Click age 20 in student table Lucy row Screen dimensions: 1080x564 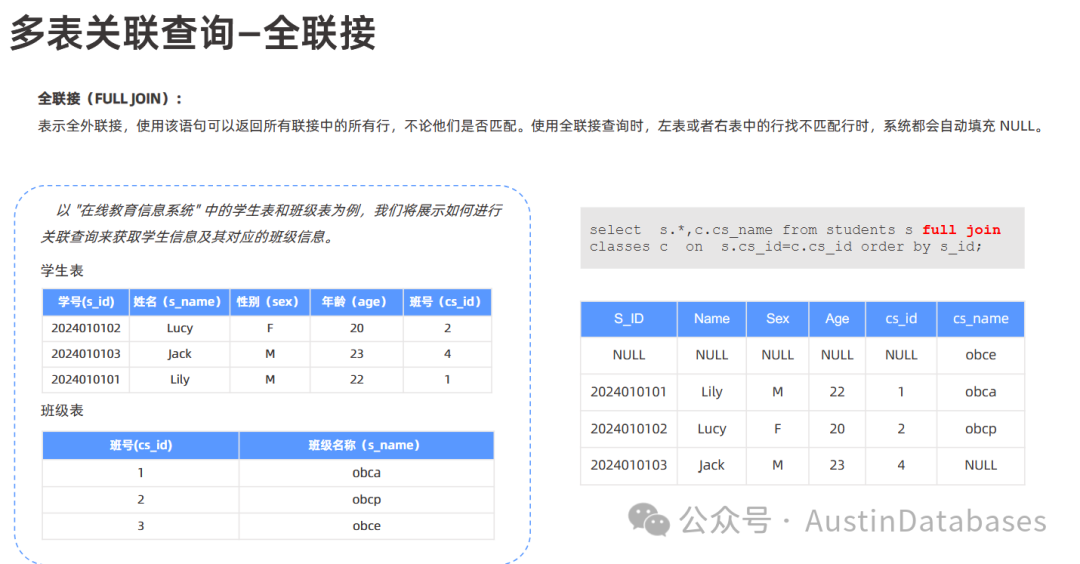click(356, 328)
